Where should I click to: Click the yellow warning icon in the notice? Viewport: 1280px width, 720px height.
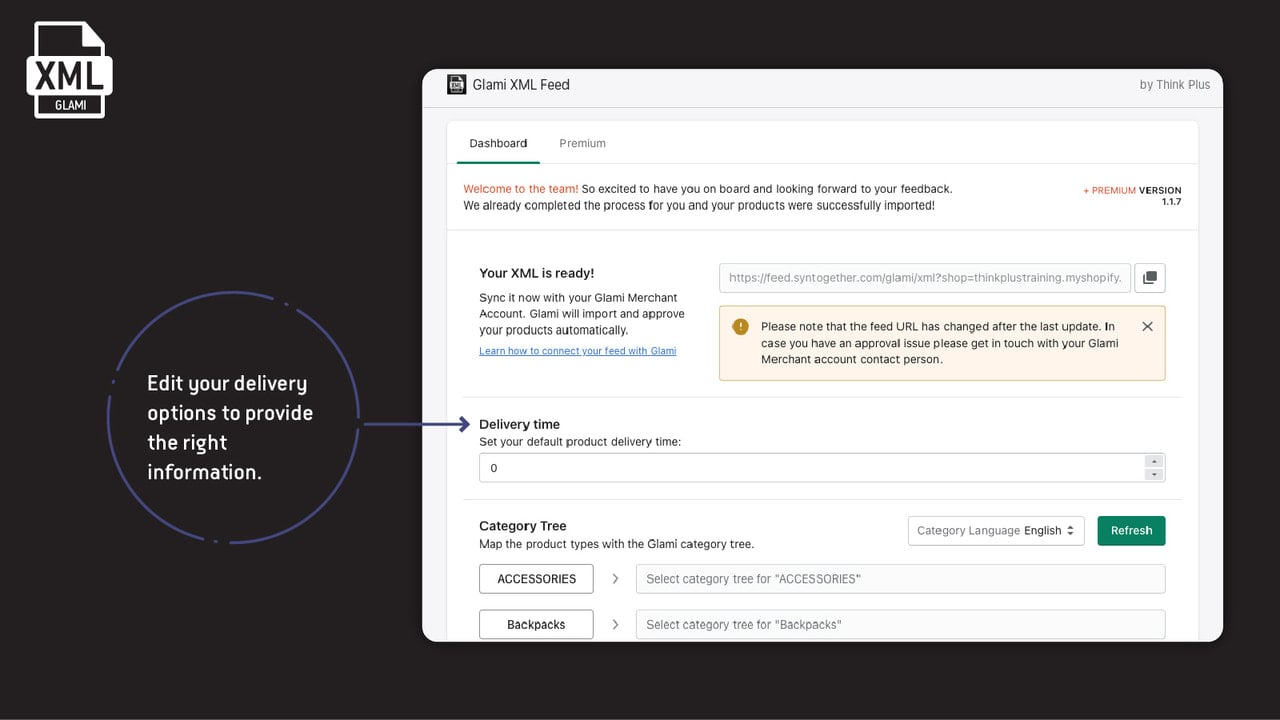740,327
